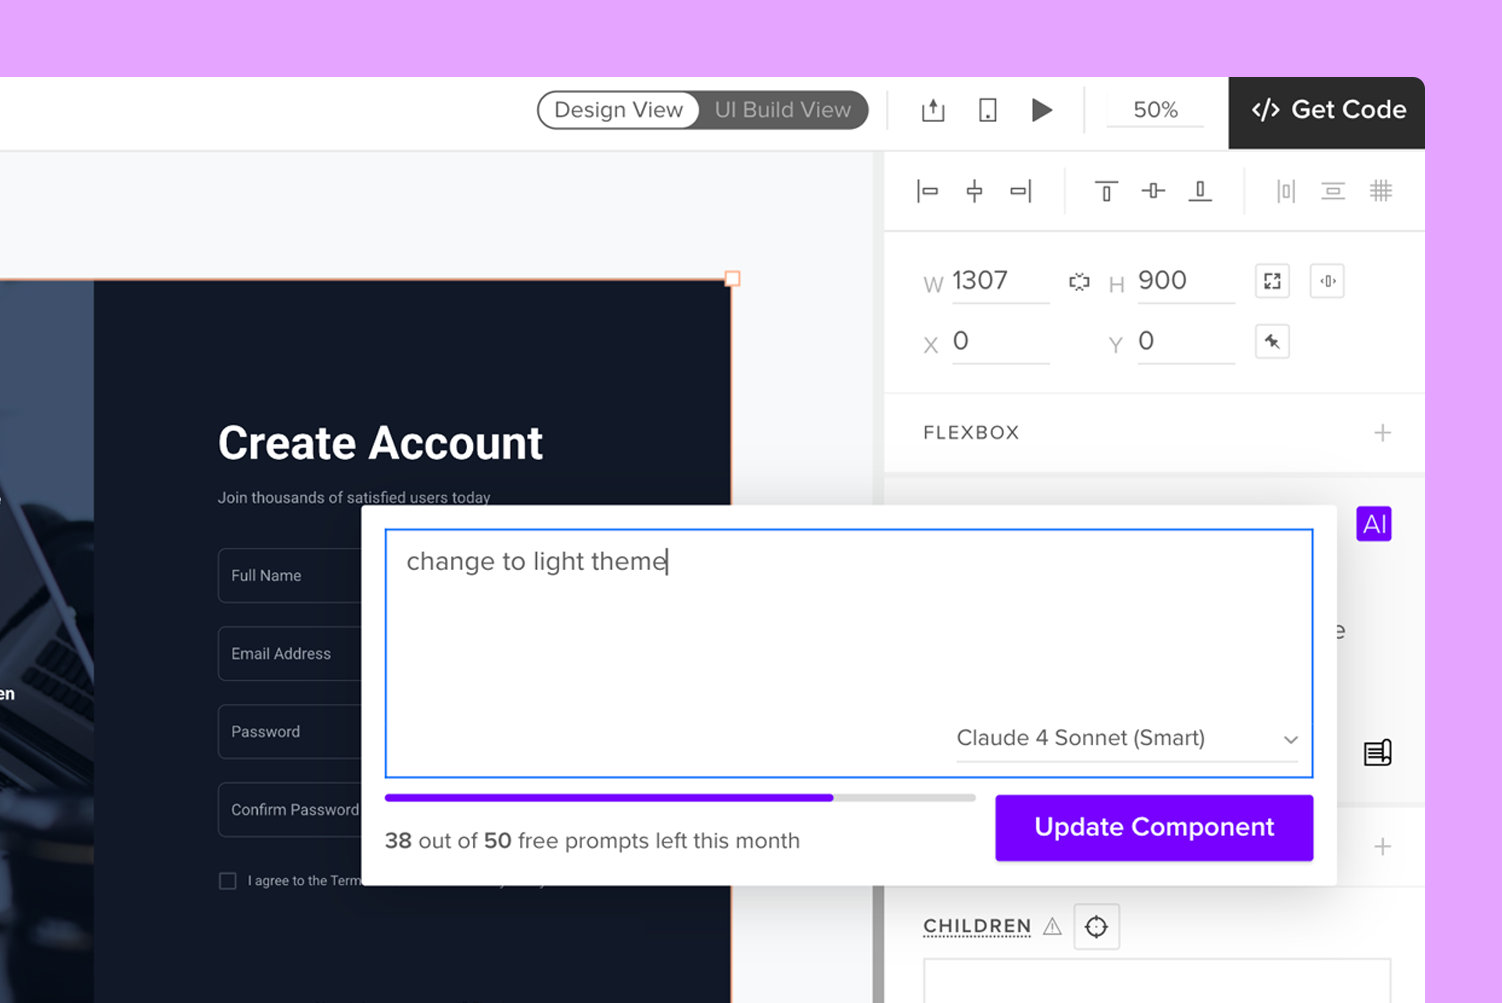Screen dimensions: 1502x1003
Task: Open the script/changelog icon below the AI badge
Action: pyautogui.click(x=1379, y=752)
